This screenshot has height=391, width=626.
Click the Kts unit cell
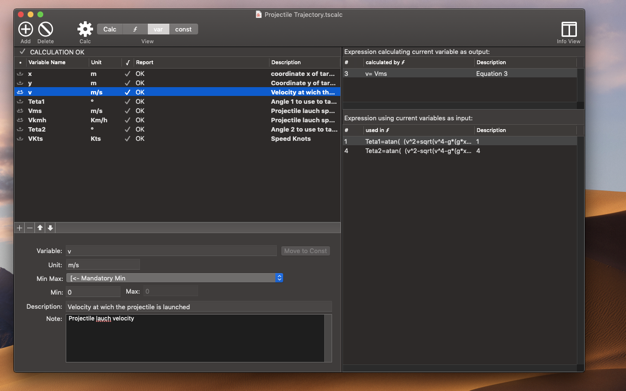coord(95,139)
